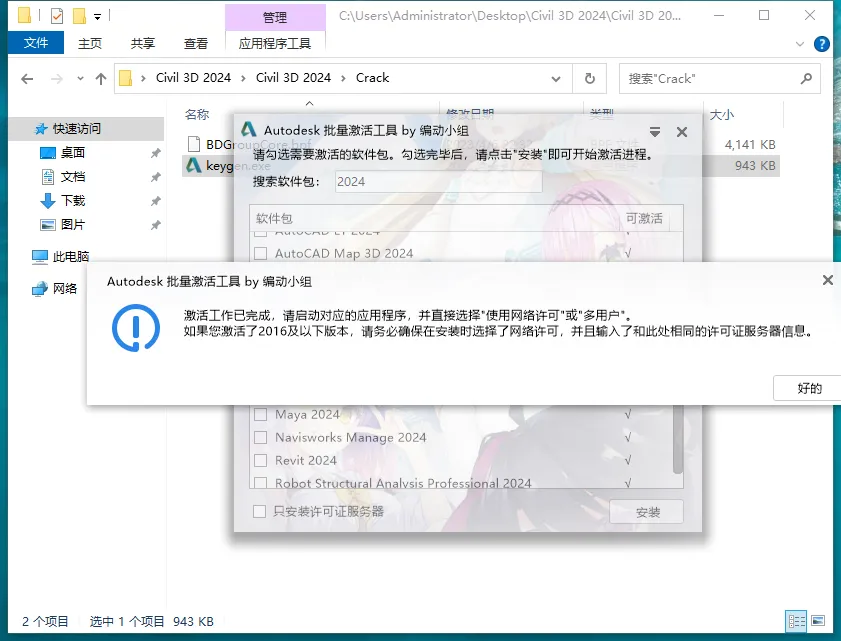Click the pin icon beside 下载

pos(156,201)
